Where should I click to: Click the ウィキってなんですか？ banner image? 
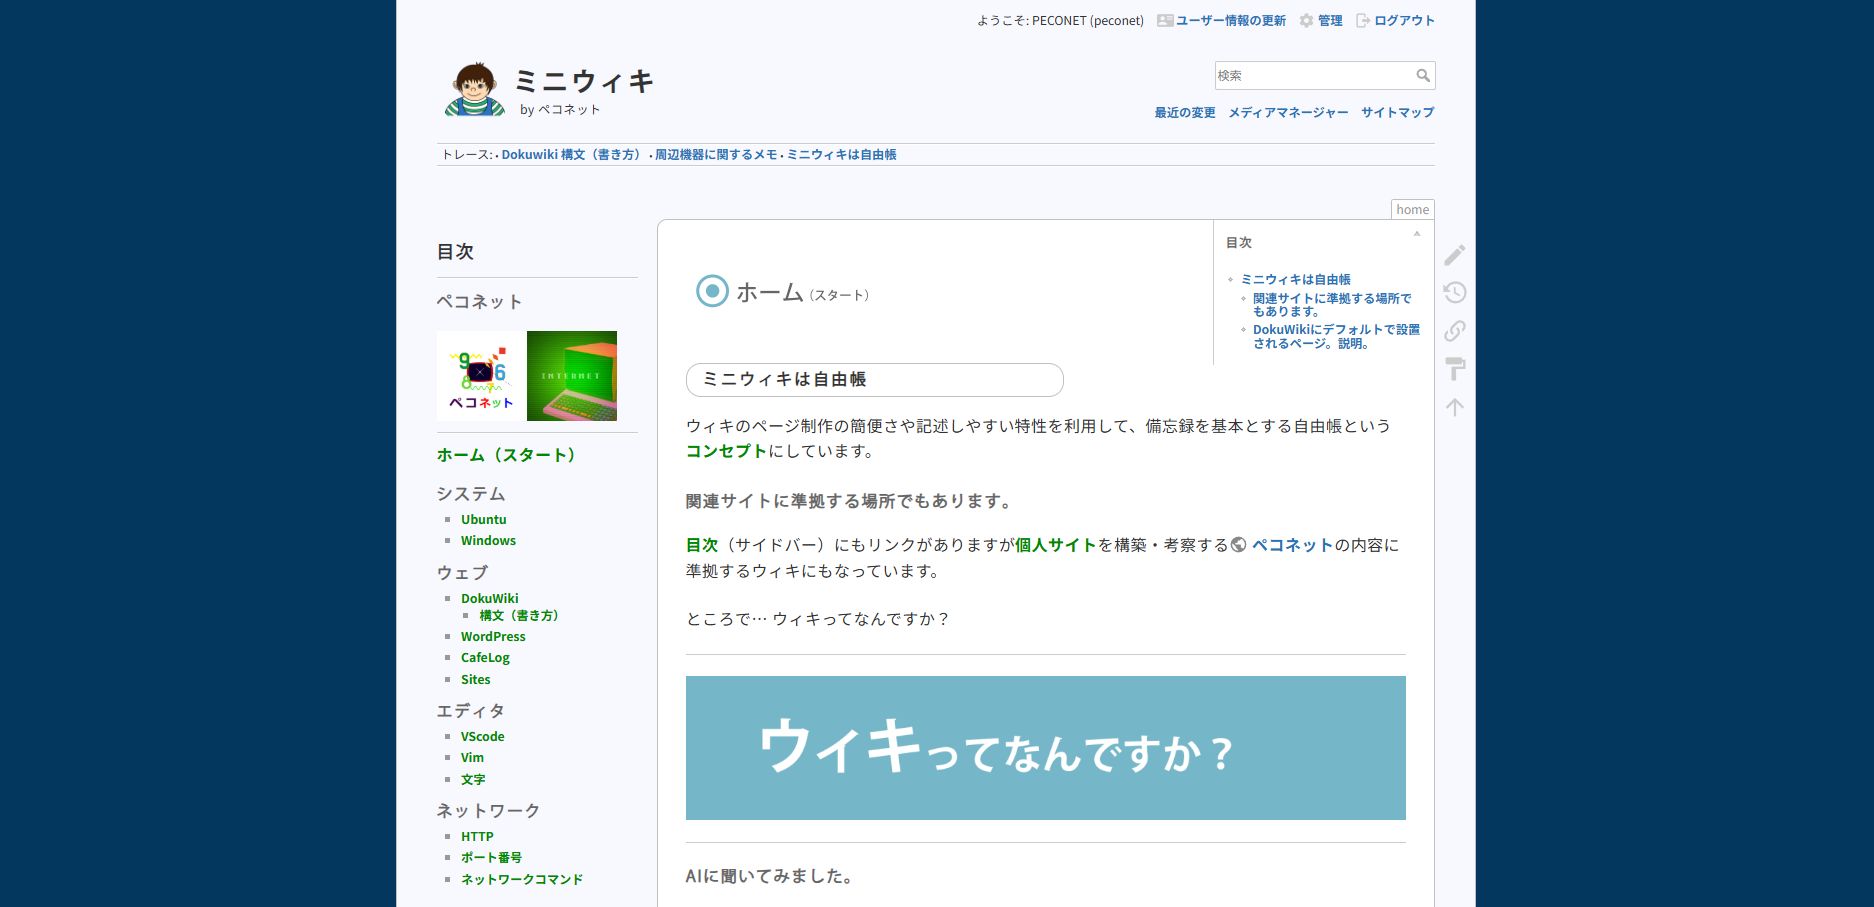(x=1045, y=748)
